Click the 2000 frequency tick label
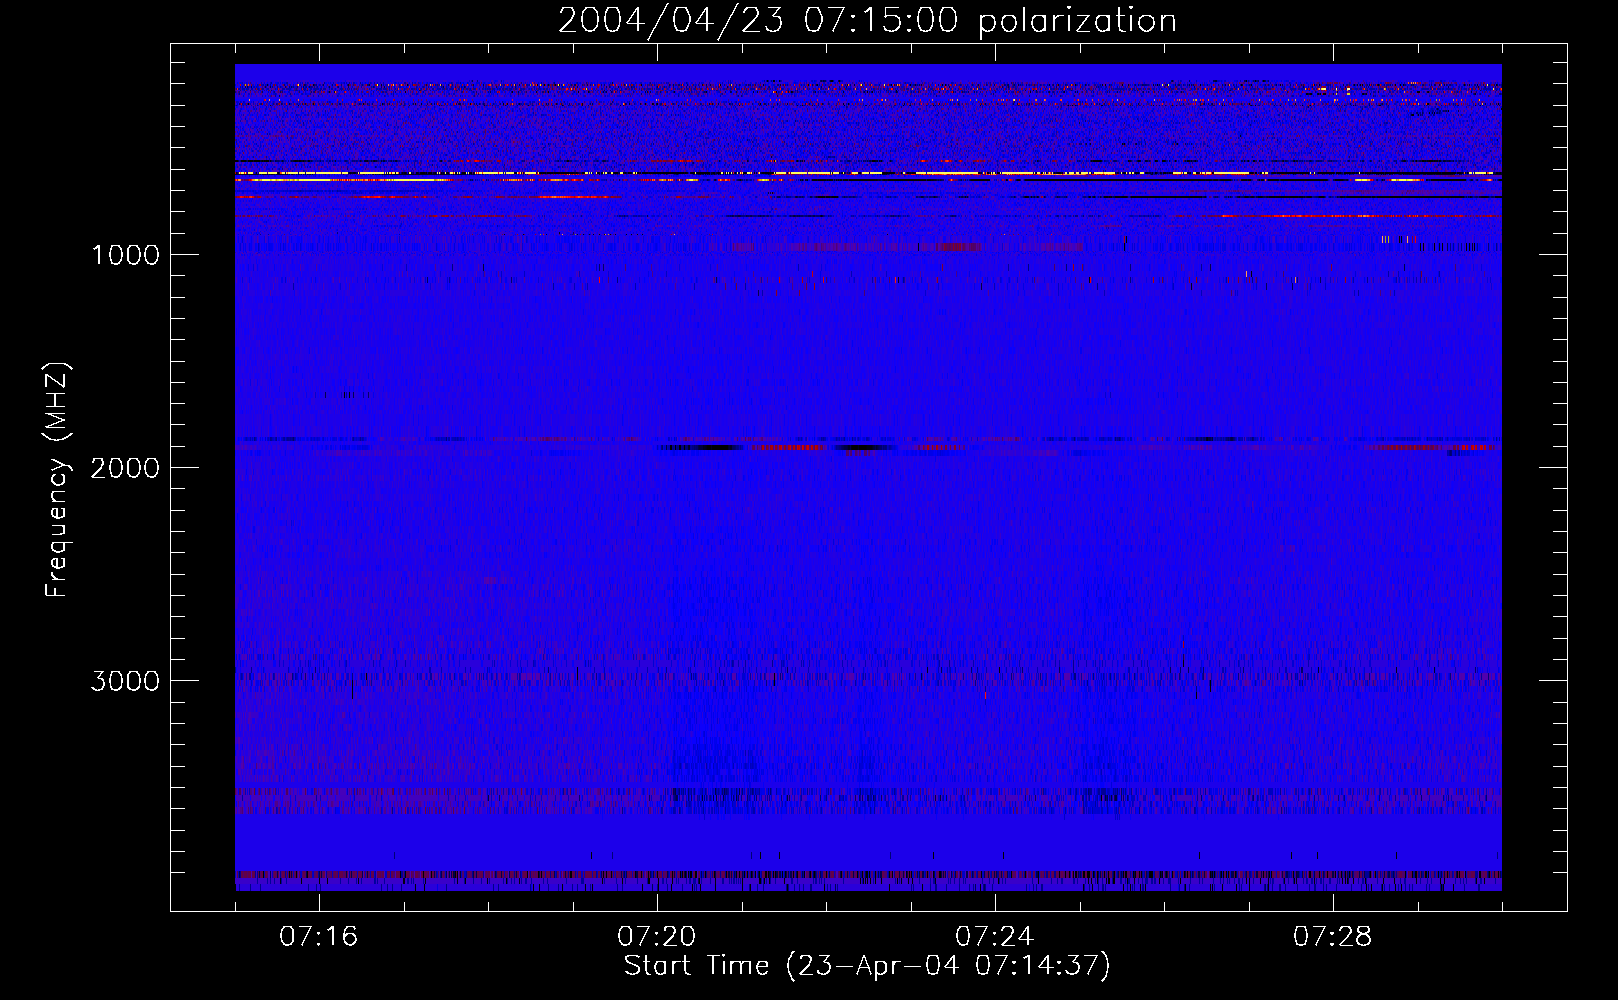 tap(125, 468)
